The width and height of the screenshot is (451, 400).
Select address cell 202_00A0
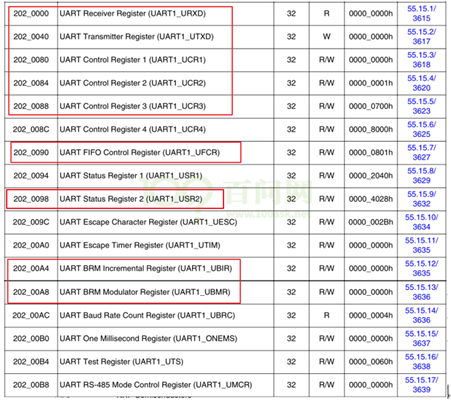31,245
